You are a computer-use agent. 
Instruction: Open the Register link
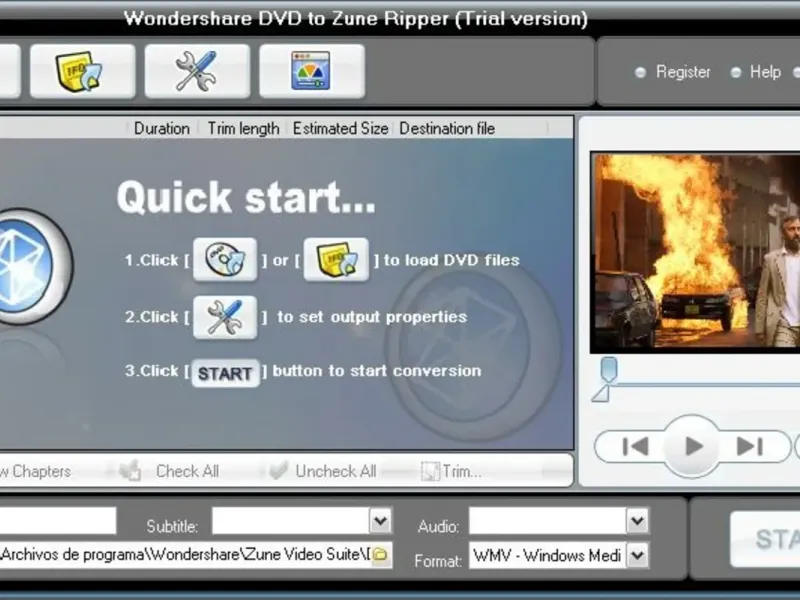click(683, 72)
